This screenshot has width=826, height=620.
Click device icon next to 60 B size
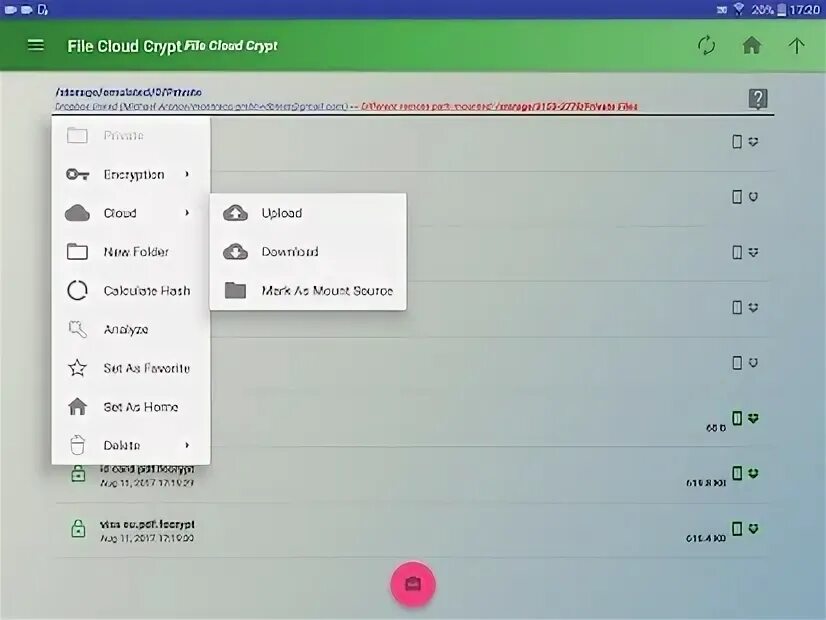737,418
